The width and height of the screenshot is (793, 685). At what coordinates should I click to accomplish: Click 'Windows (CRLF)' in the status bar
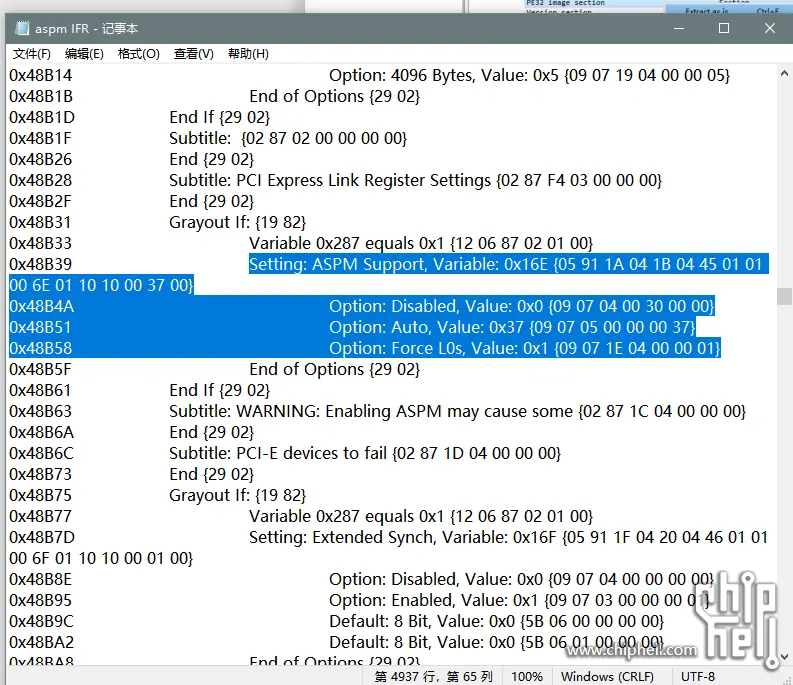[x=607, y=676]
